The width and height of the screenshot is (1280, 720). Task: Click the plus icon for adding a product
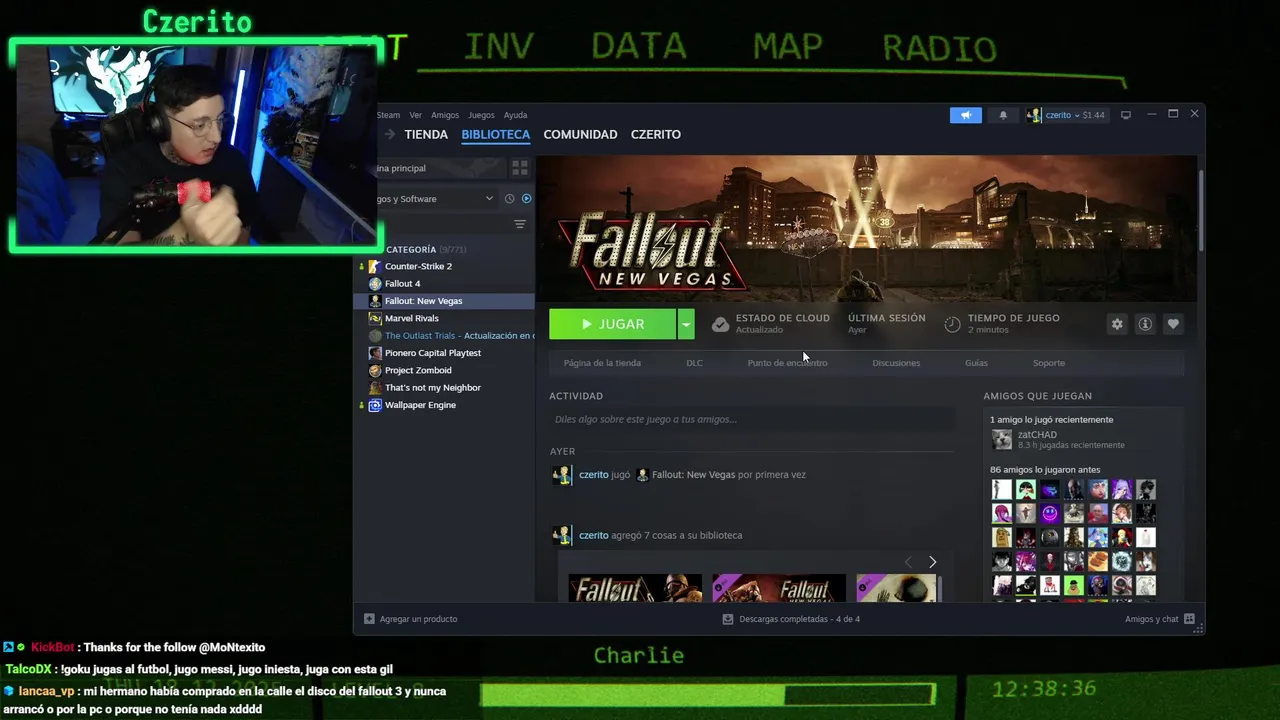[369, 619]
